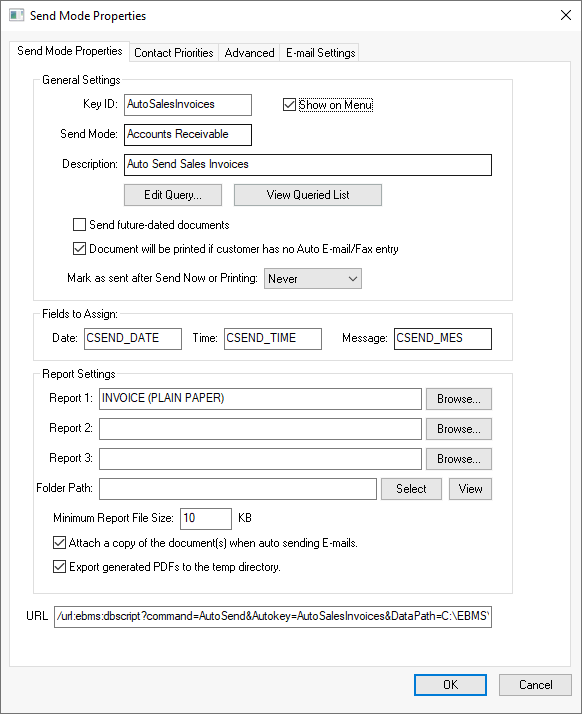
Task: Click the URL text field
Action: [x=273, y=617]
